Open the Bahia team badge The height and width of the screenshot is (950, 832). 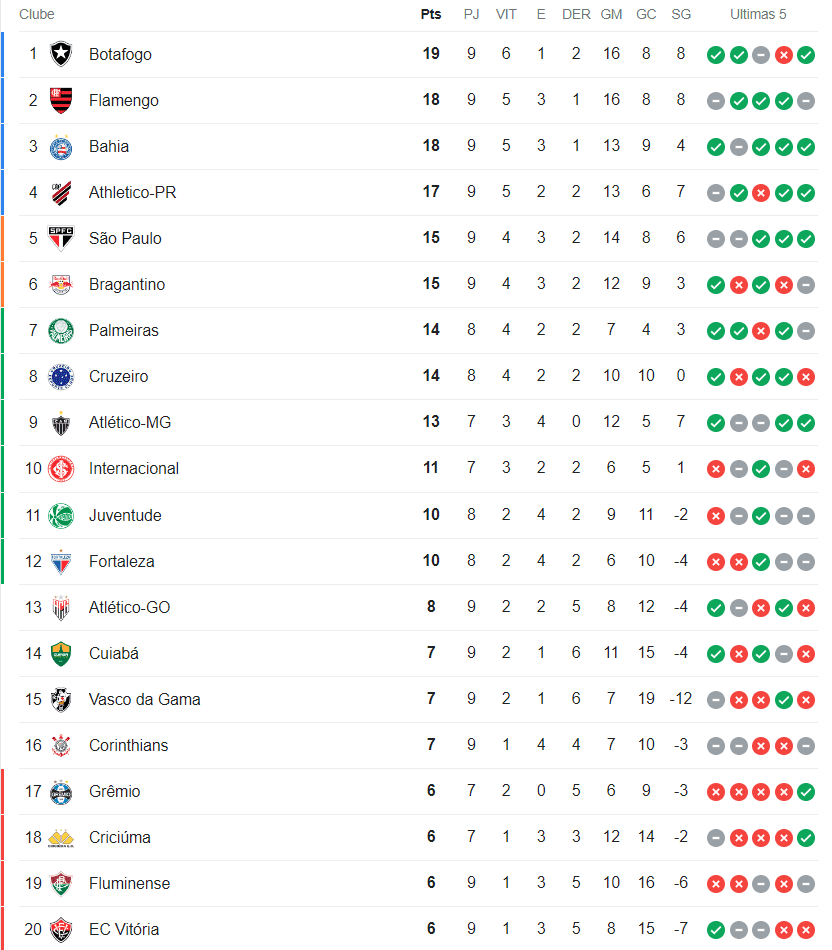[x=61, y=147]
